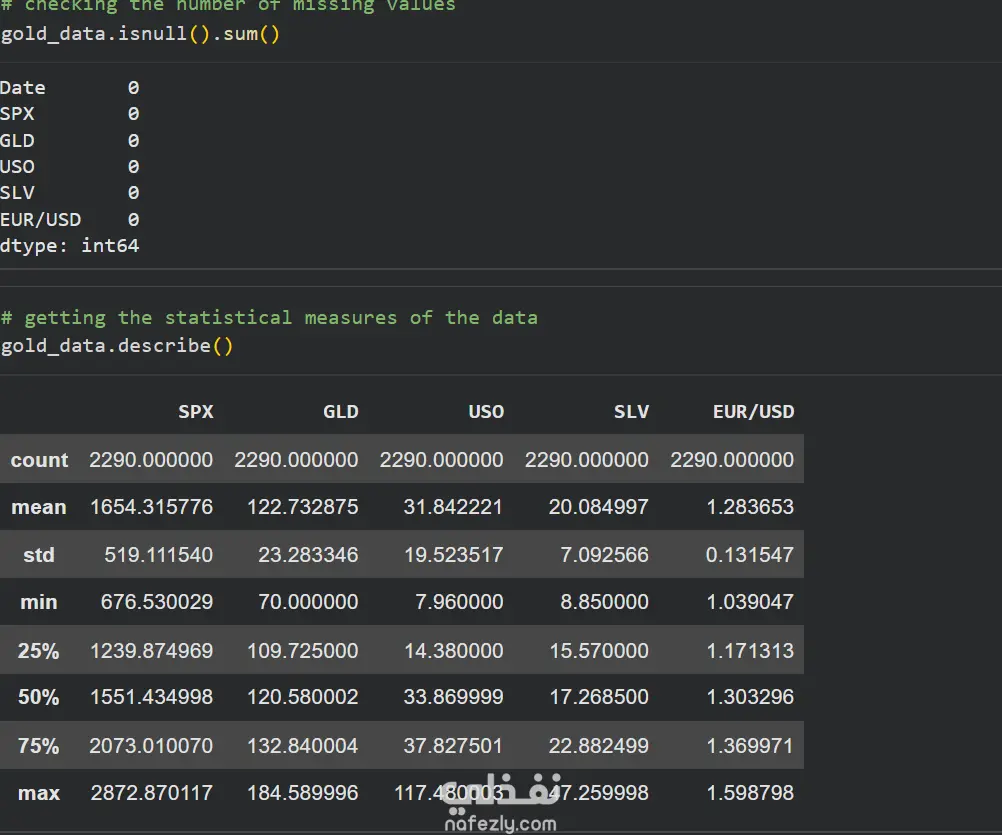Click the '50%' row label

point(38,696)
